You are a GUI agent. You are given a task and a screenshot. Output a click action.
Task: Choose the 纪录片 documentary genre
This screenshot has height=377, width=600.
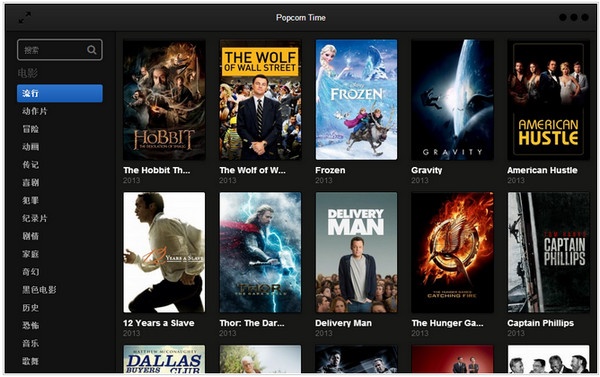(34, 219)
